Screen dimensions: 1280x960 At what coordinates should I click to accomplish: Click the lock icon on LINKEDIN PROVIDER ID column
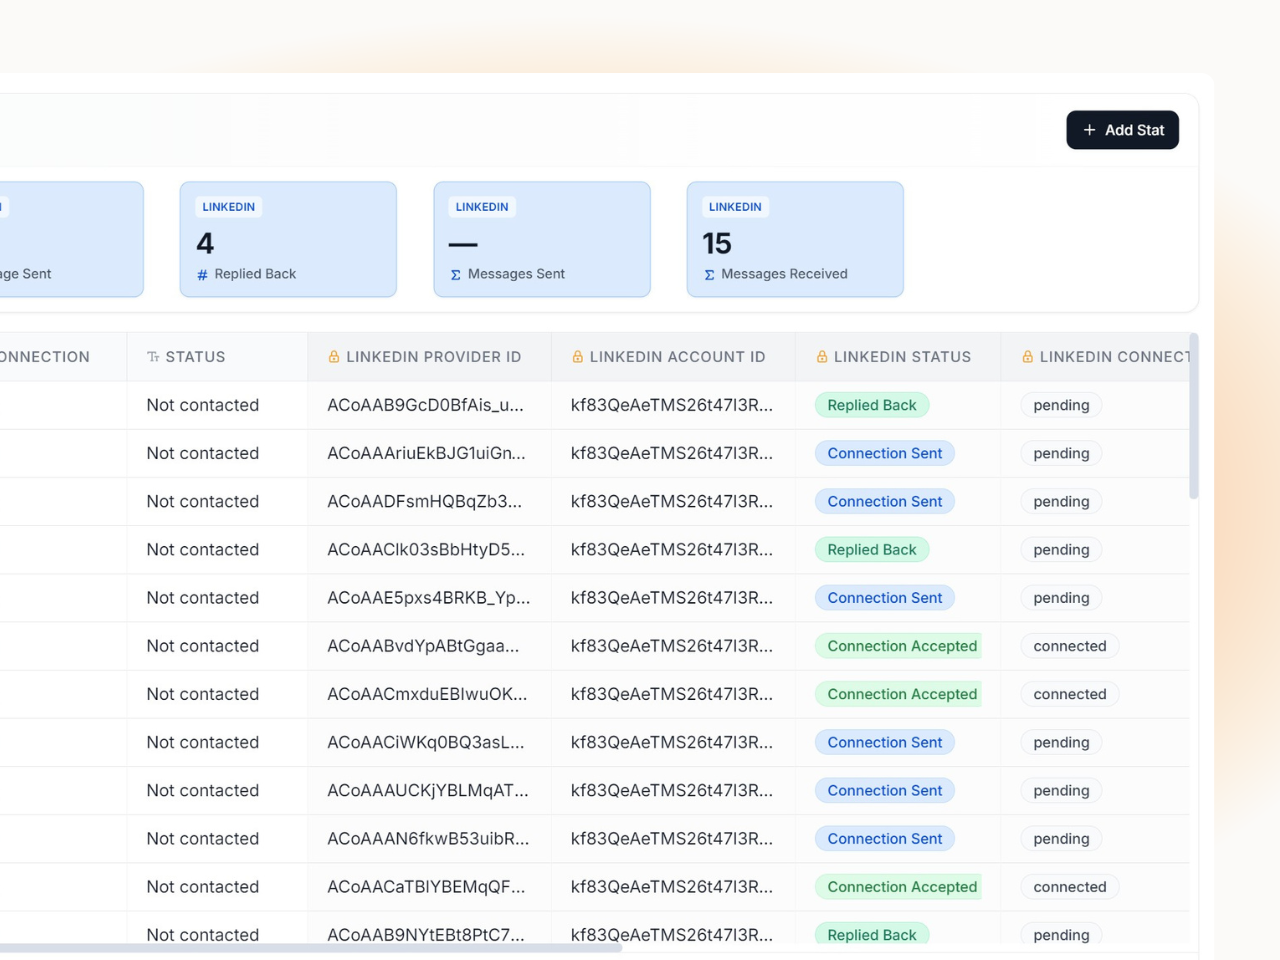click(333, 356)
